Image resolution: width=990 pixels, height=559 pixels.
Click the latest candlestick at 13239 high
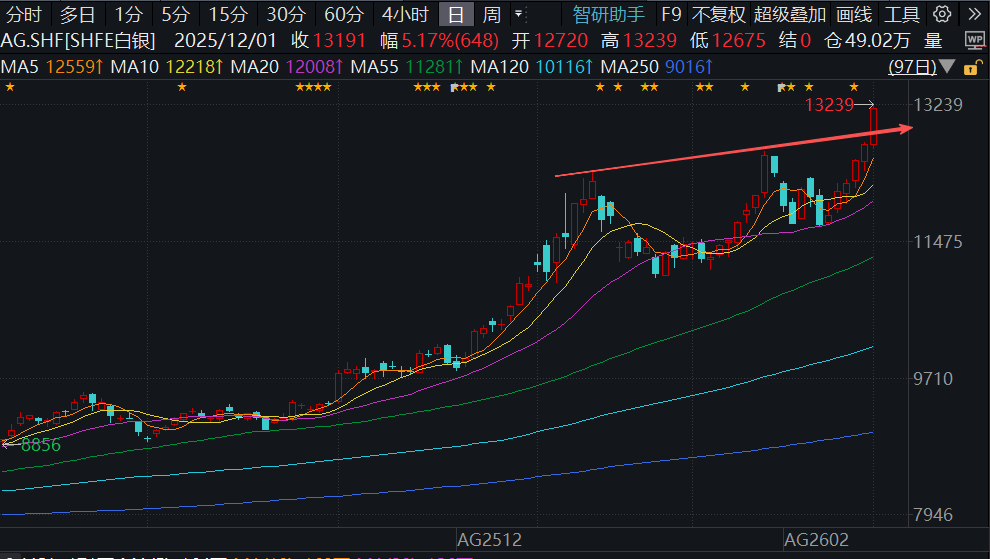[x=874, y=126]
